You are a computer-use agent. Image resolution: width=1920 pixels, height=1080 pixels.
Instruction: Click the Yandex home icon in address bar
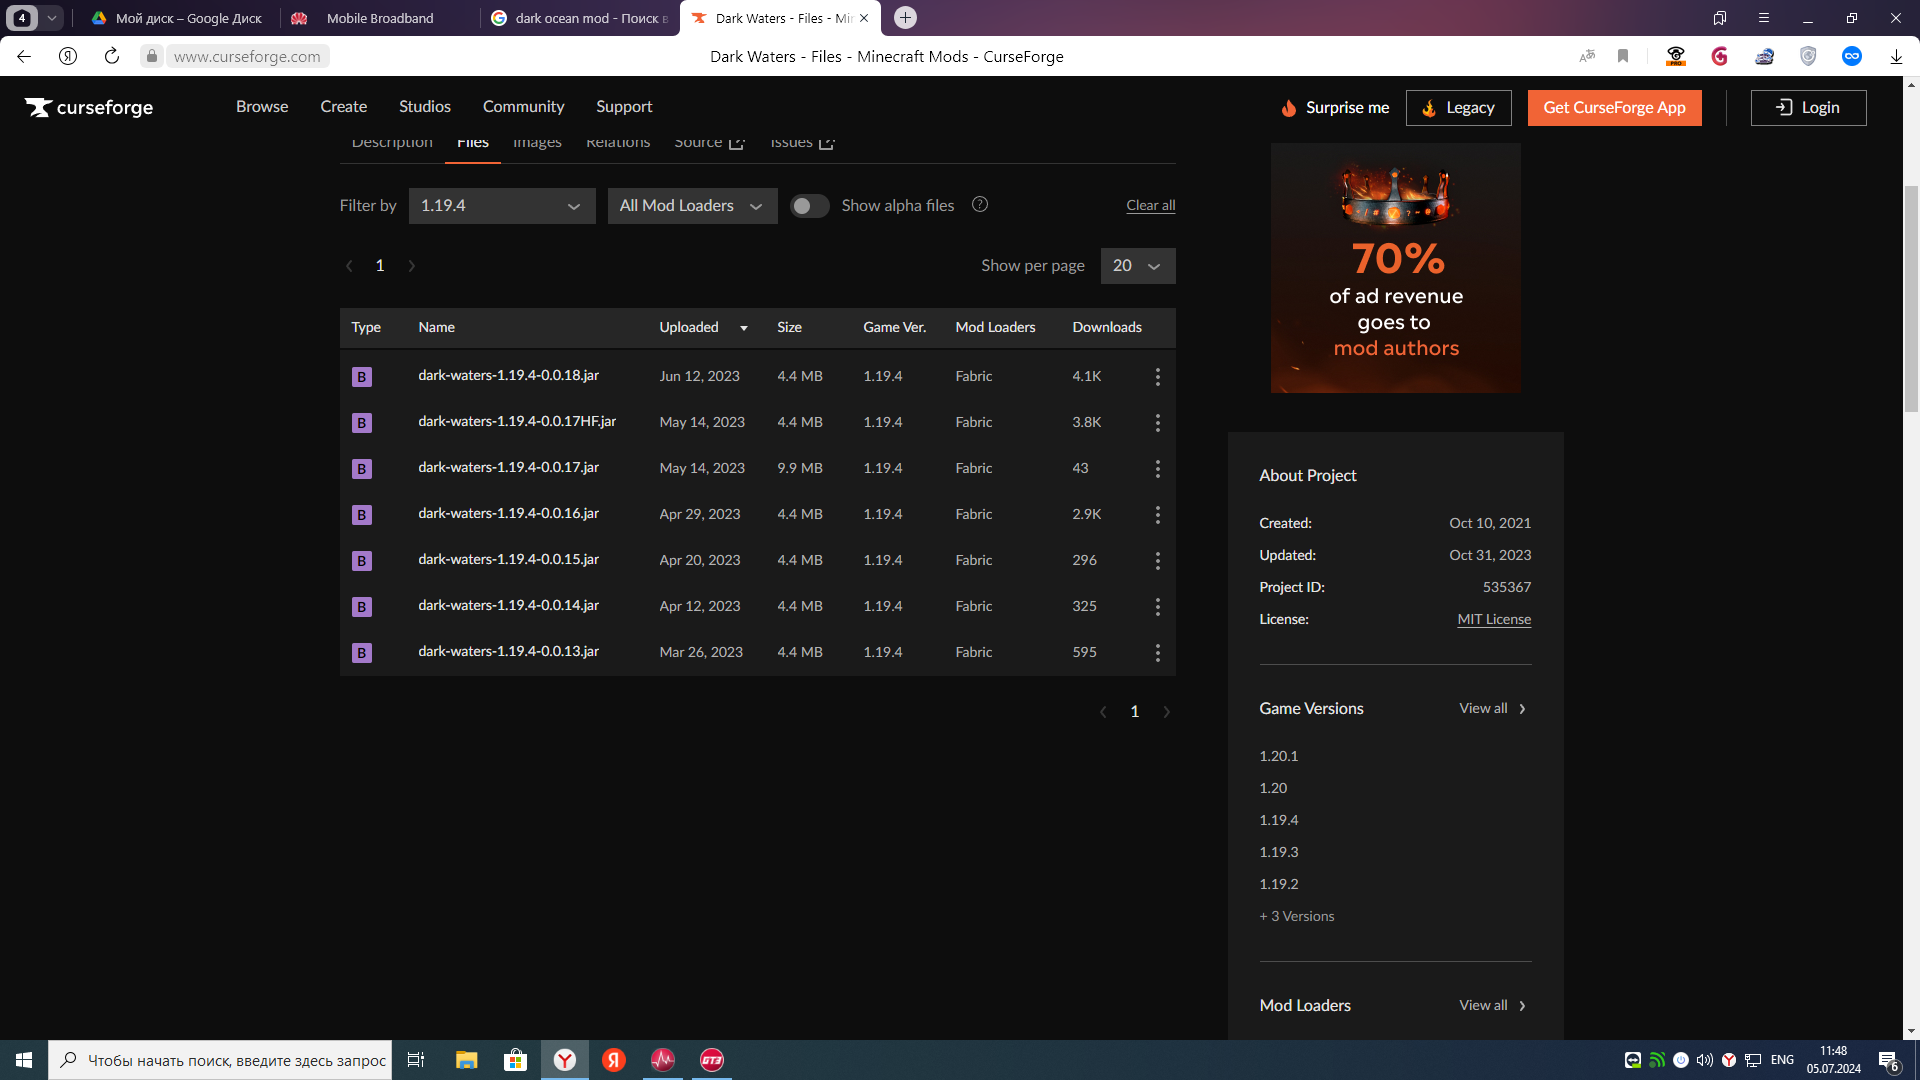(68, 56)
